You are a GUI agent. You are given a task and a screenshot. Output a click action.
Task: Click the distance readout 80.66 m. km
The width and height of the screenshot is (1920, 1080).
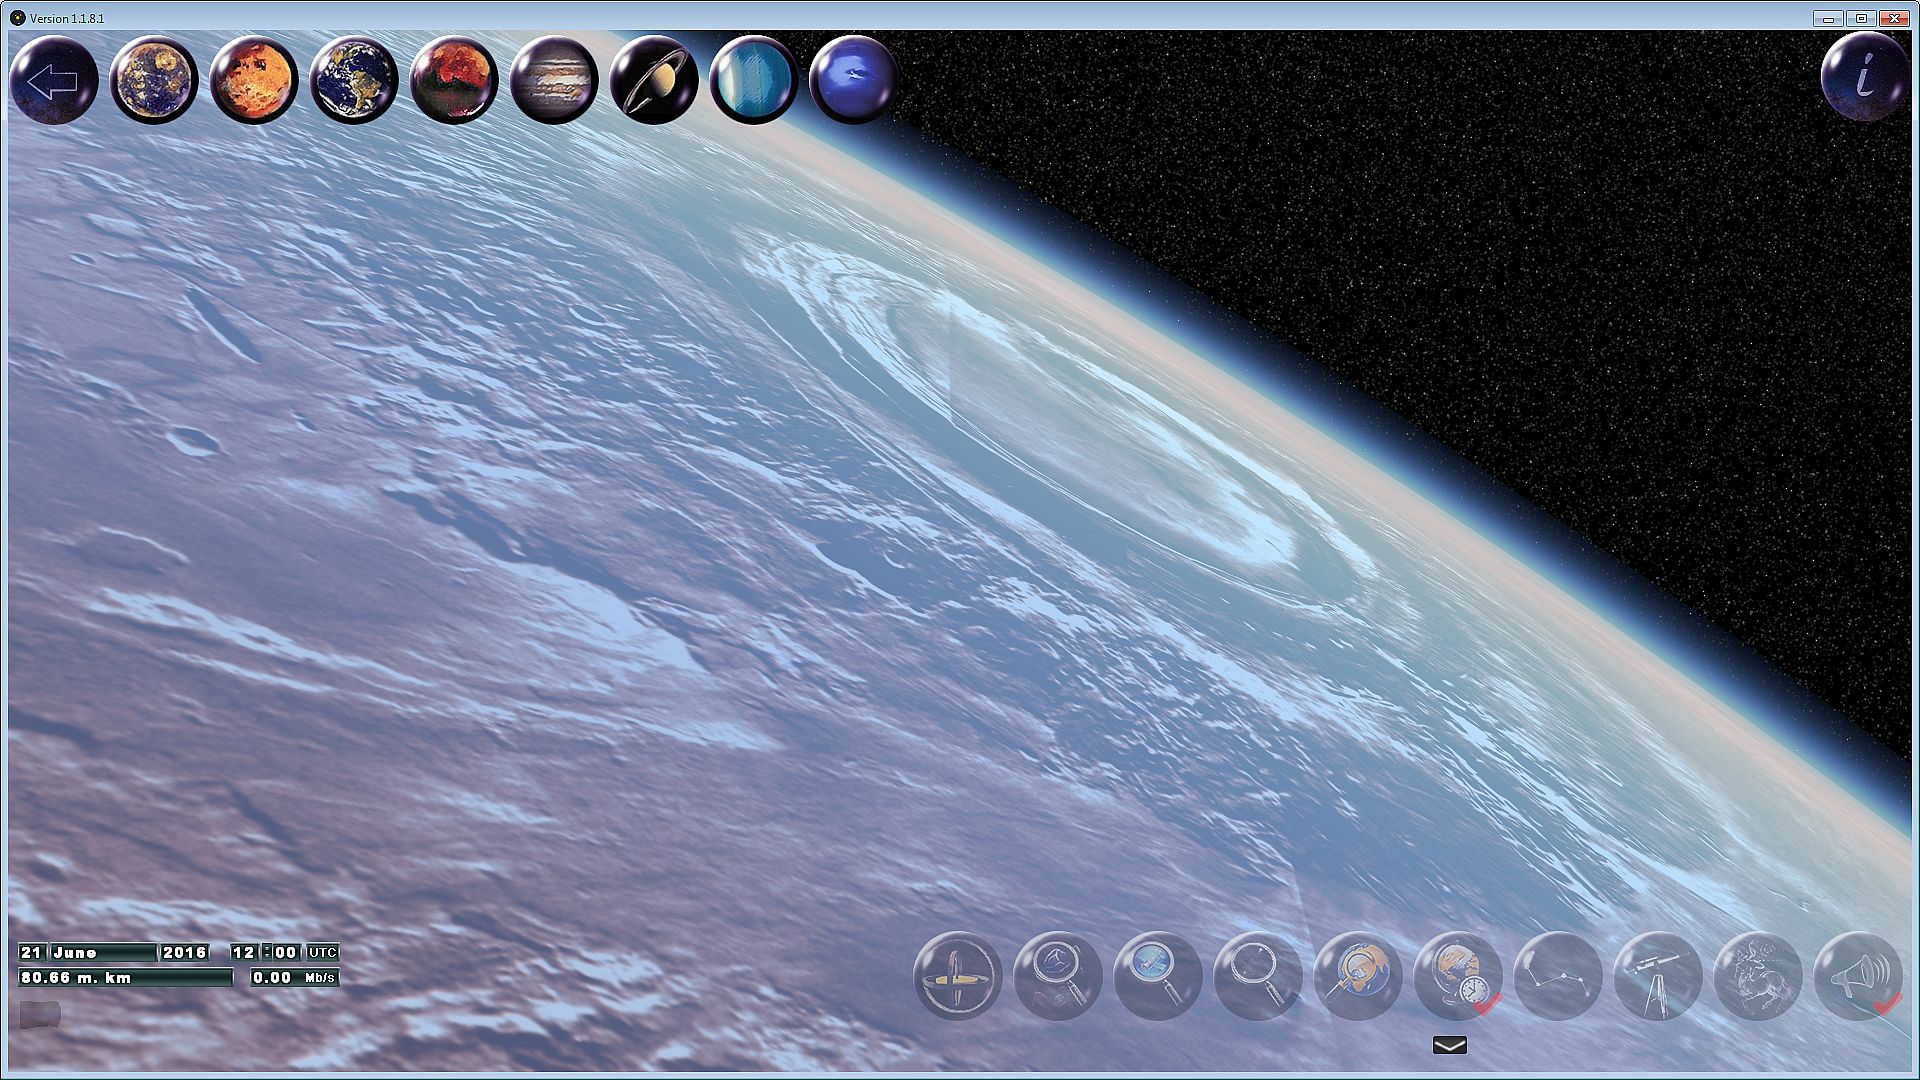click(x=124, y=977)
